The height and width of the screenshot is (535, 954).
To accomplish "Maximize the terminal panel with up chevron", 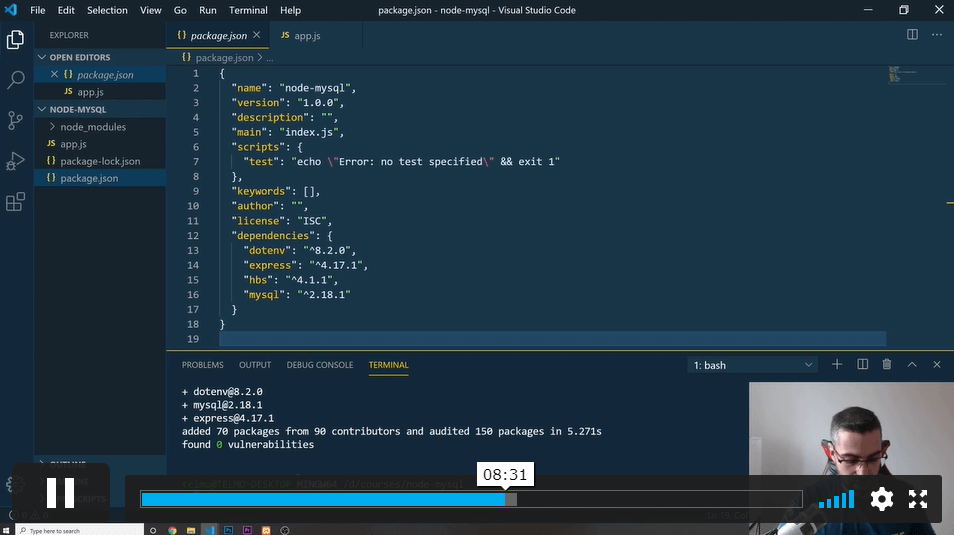I will click(x=911, y=365).
